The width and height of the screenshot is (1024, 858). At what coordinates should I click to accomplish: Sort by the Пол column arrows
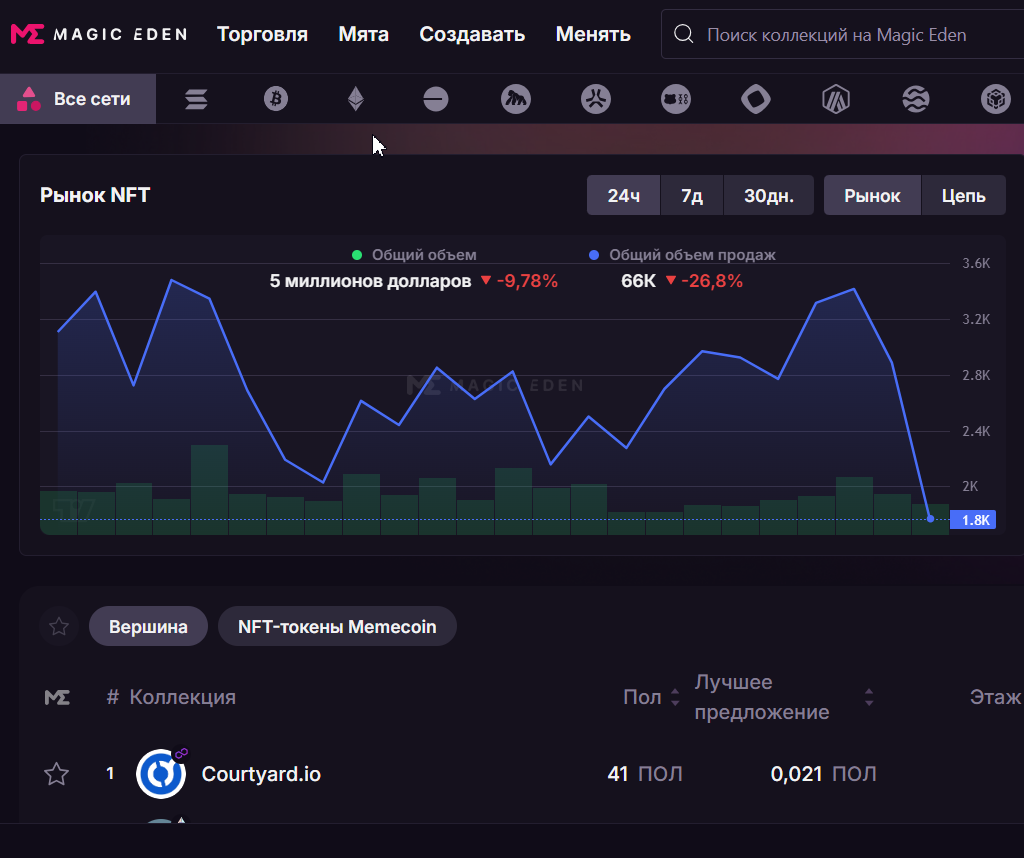[x=675, y=697]
